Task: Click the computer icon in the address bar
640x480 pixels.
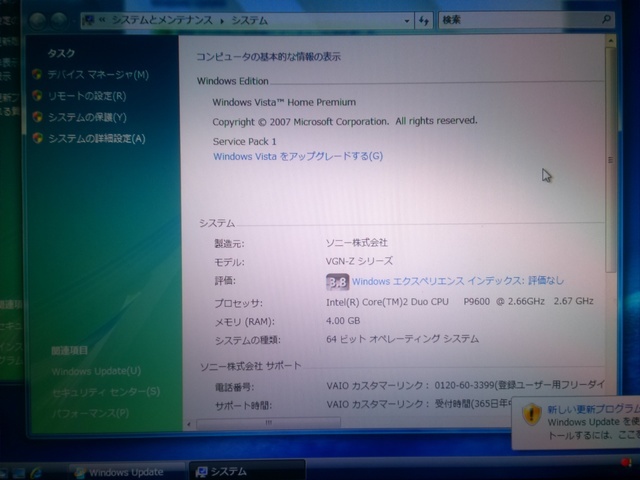Action: (88, 20)
